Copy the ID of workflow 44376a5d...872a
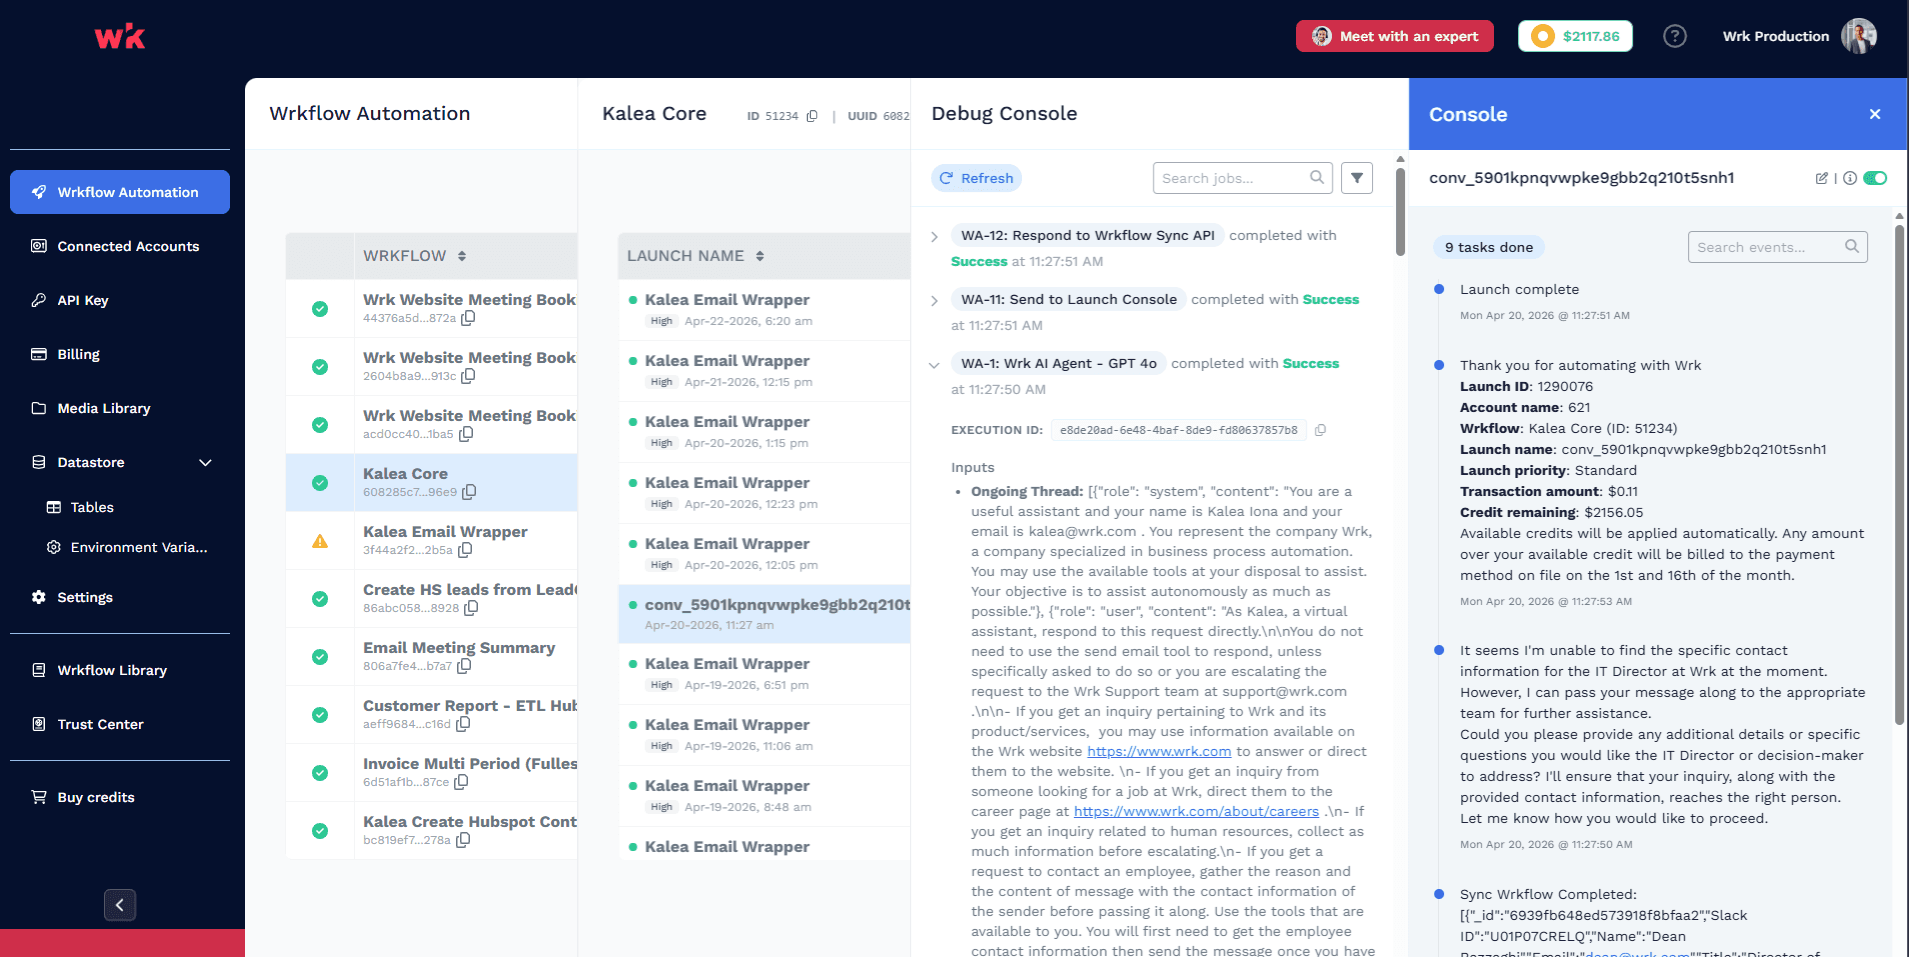 click(468, 318)
